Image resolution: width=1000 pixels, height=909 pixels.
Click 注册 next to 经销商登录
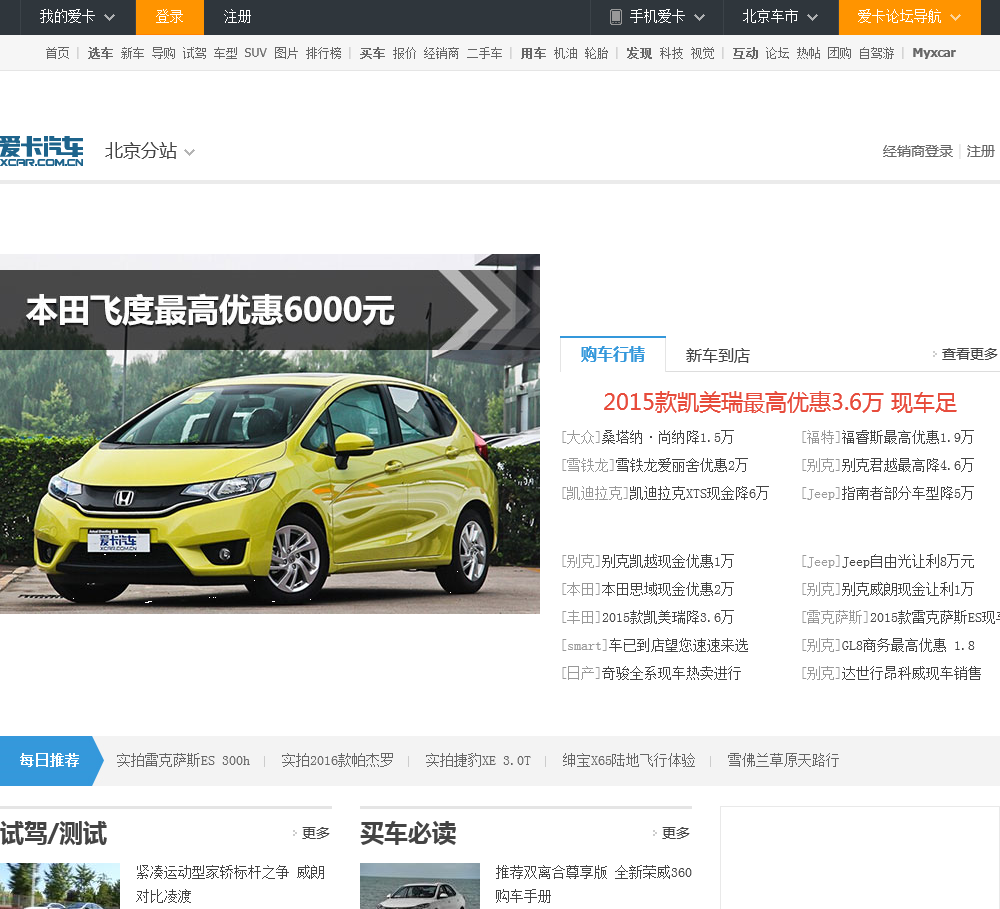click(980, 151)
